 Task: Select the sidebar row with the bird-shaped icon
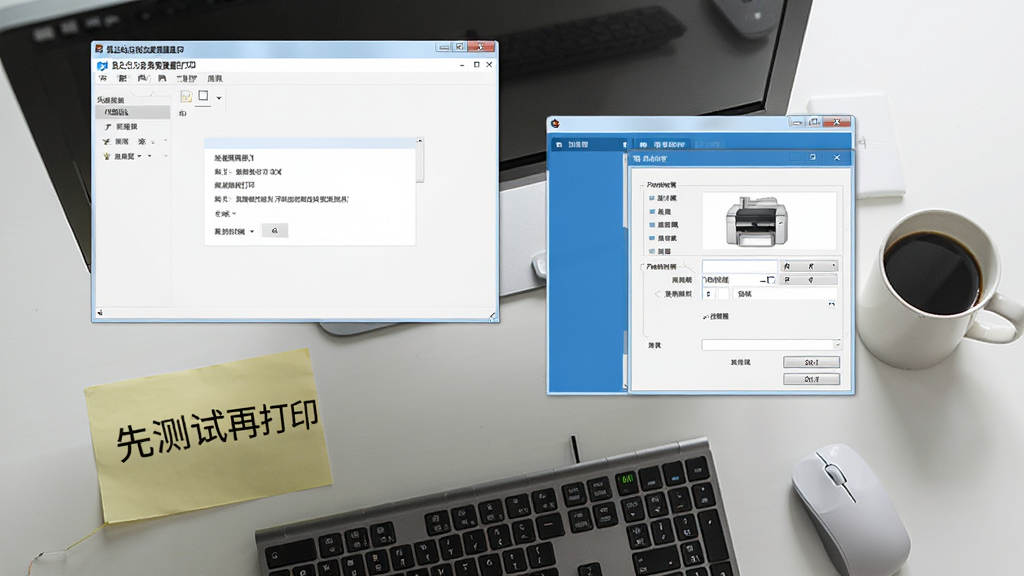[x=133, y=141]
